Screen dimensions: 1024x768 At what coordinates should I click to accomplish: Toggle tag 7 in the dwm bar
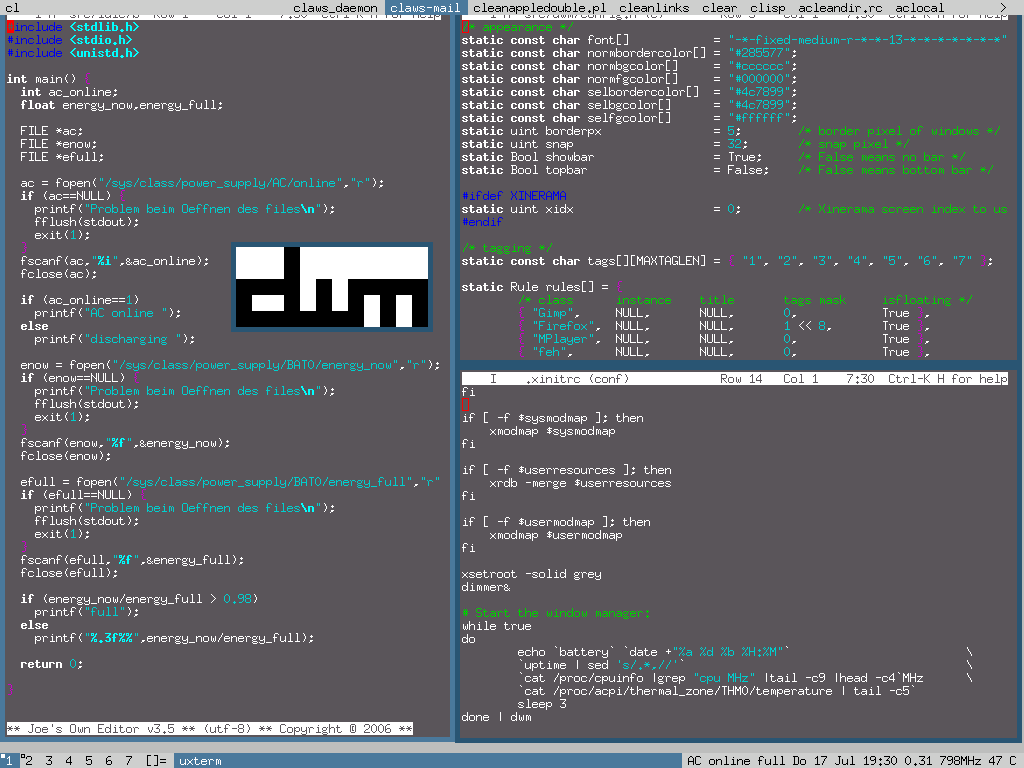point(129,759)
